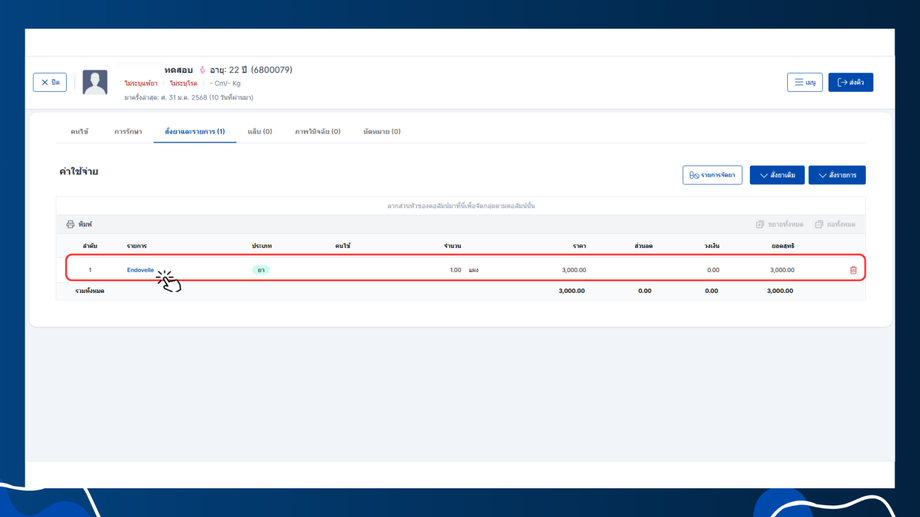Click the red allergy text in patient header

click(x=141, y=83)
